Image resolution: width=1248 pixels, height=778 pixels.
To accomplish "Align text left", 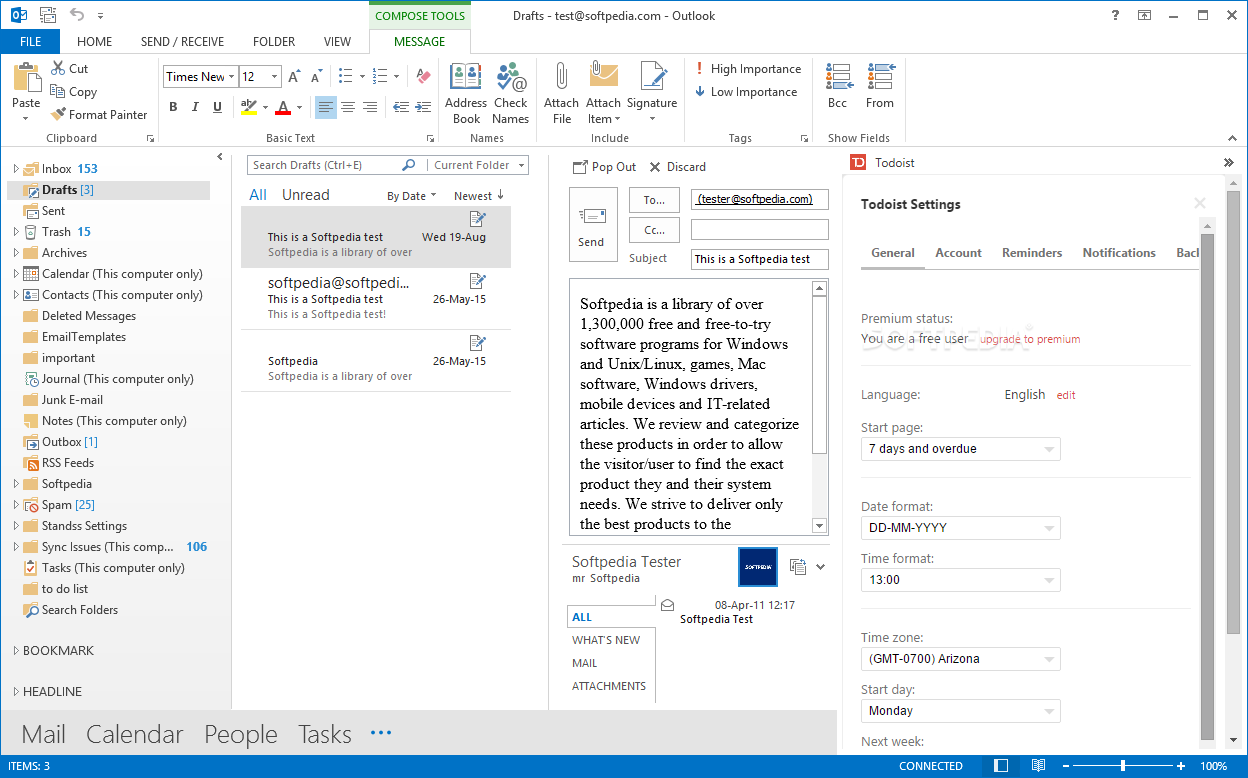I will (x=326, y=107).
